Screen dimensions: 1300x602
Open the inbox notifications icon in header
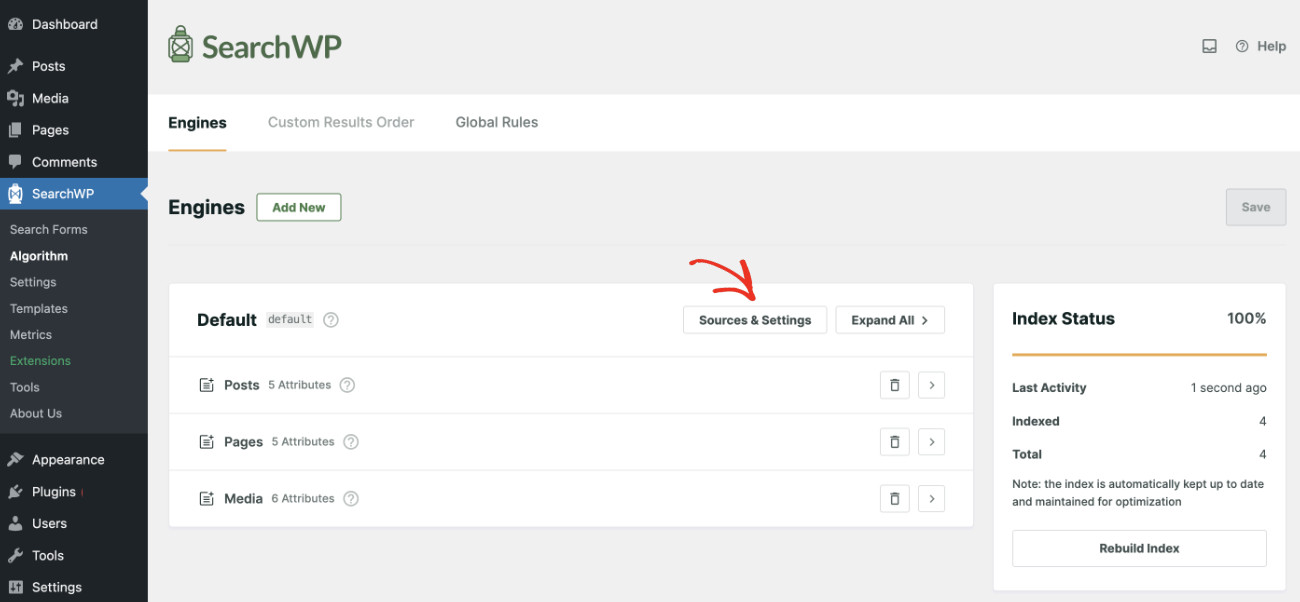(x=1209, y=46)
